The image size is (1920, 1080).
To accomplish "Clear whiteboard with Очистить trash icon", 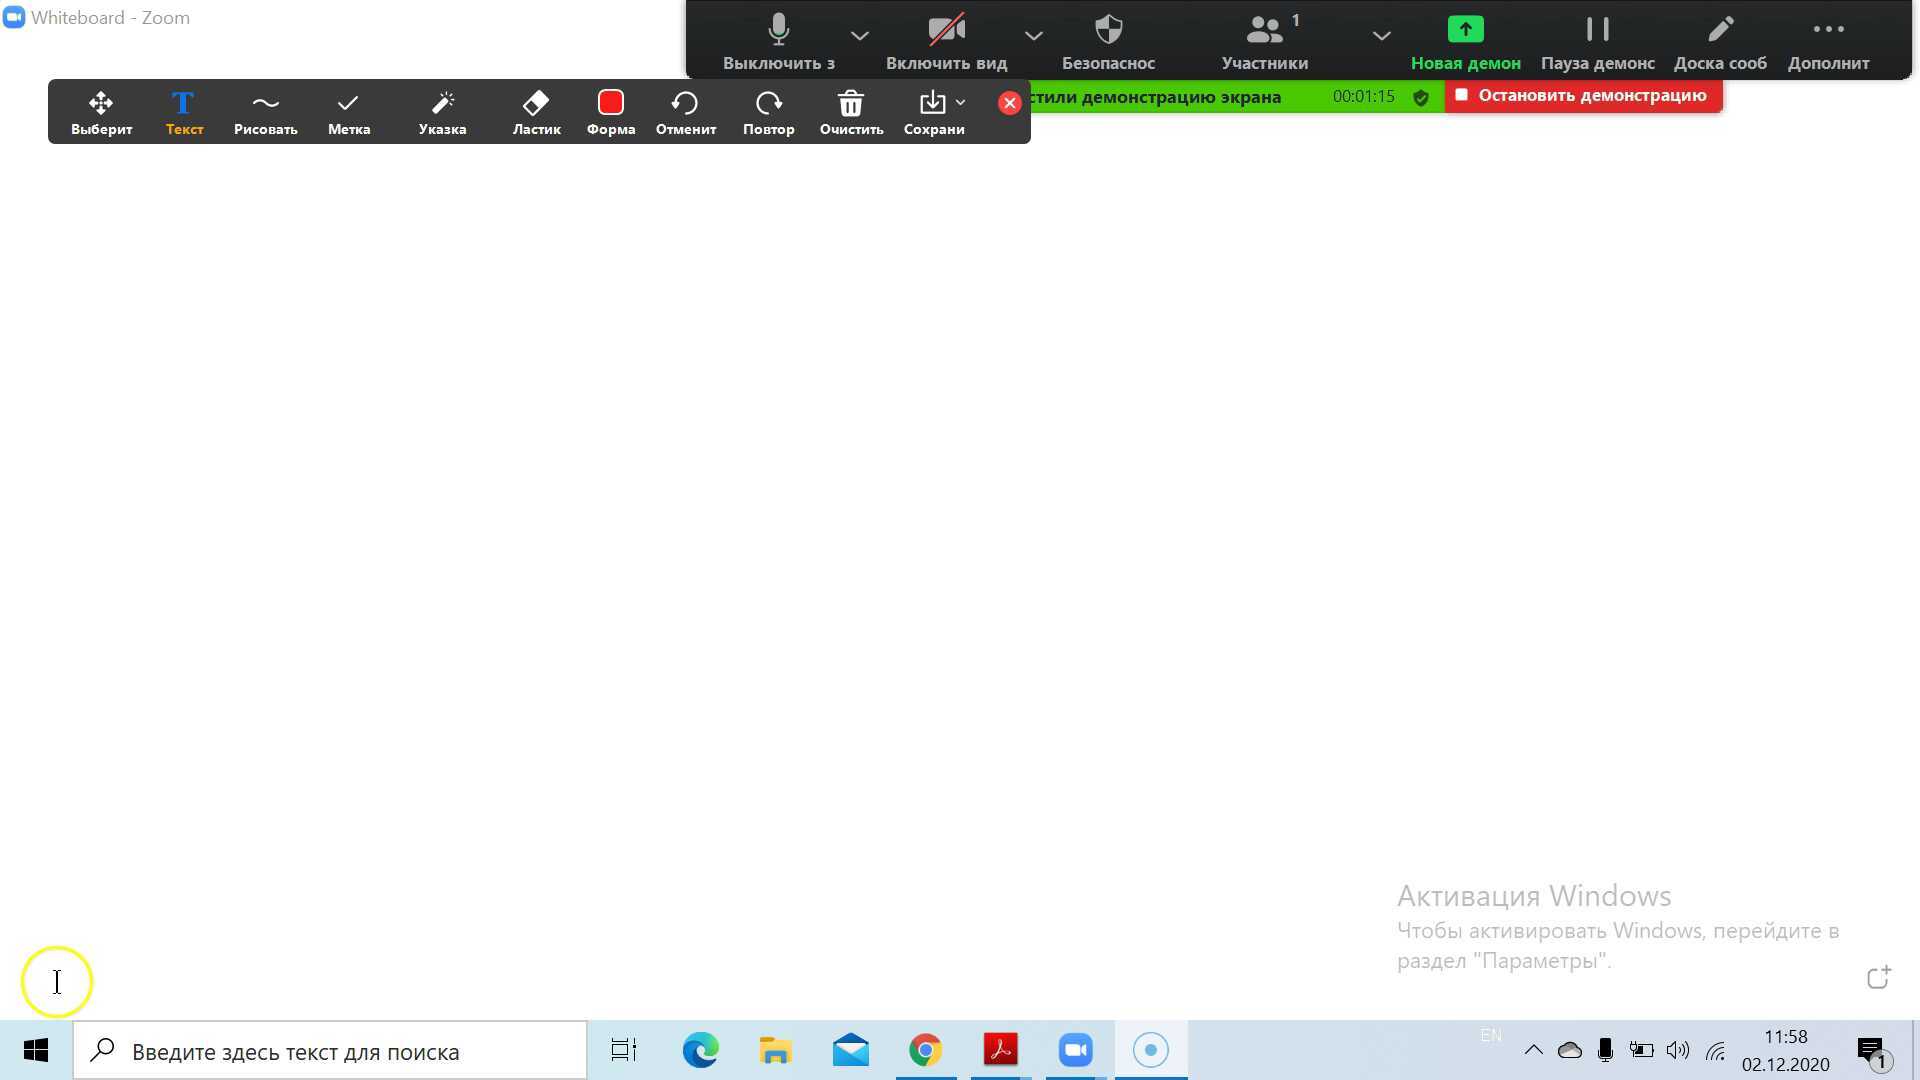I will [x=851, y=112].
